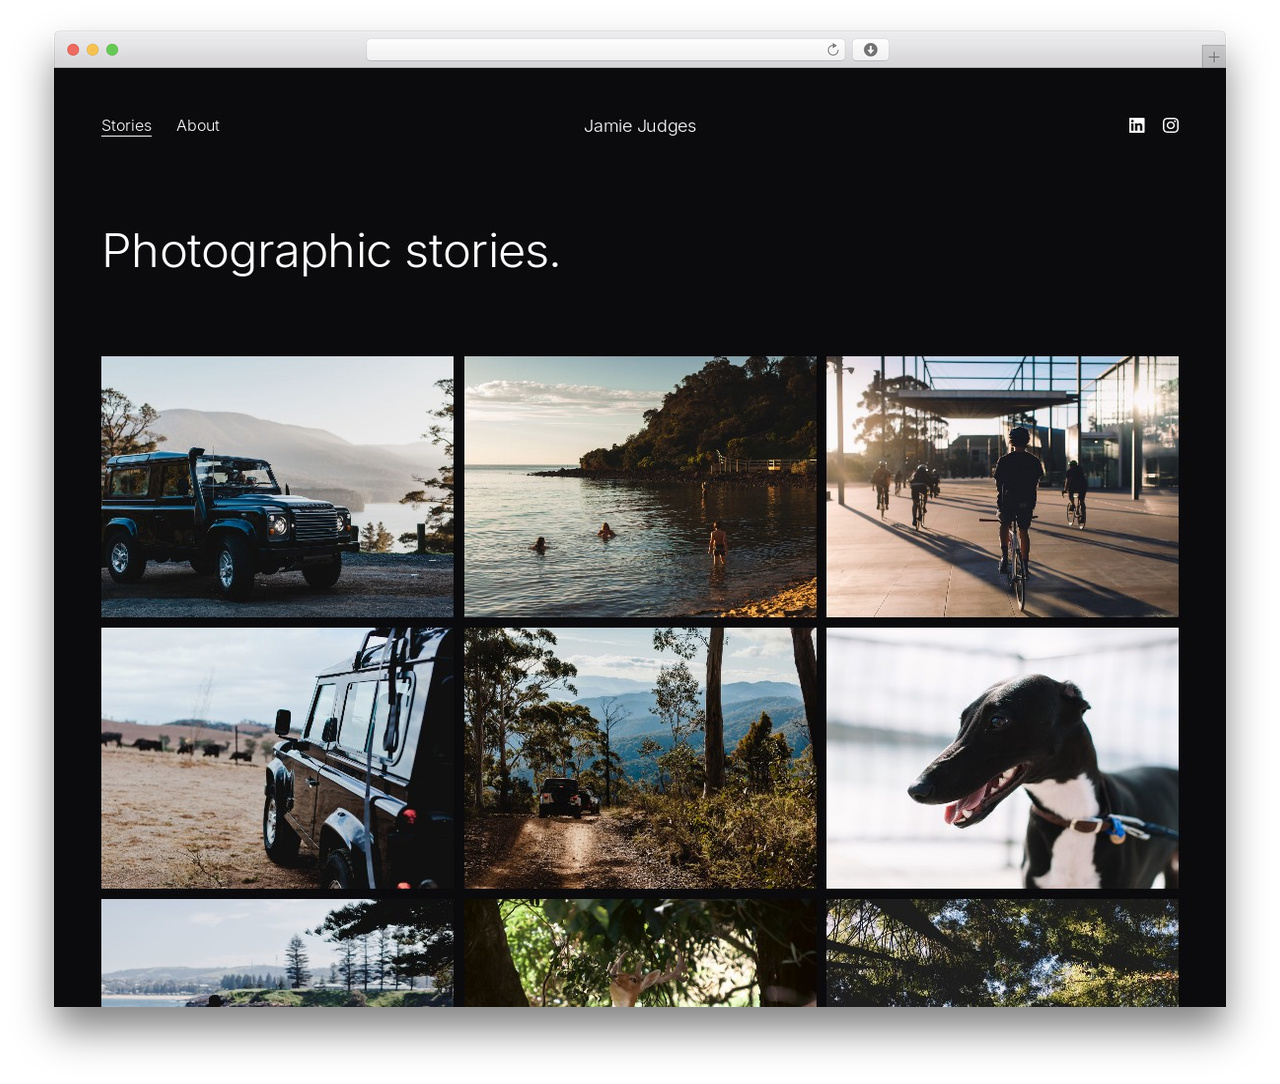Open a new tab with the plus button
1280x1084 pixels.
[1213, 57]
